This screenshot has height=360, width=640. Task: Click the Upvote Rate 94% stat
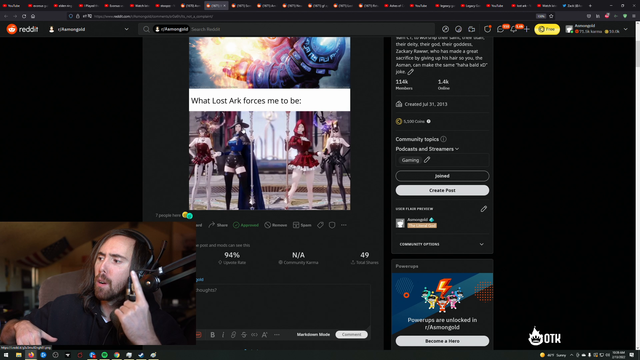(x=232, y=258)
